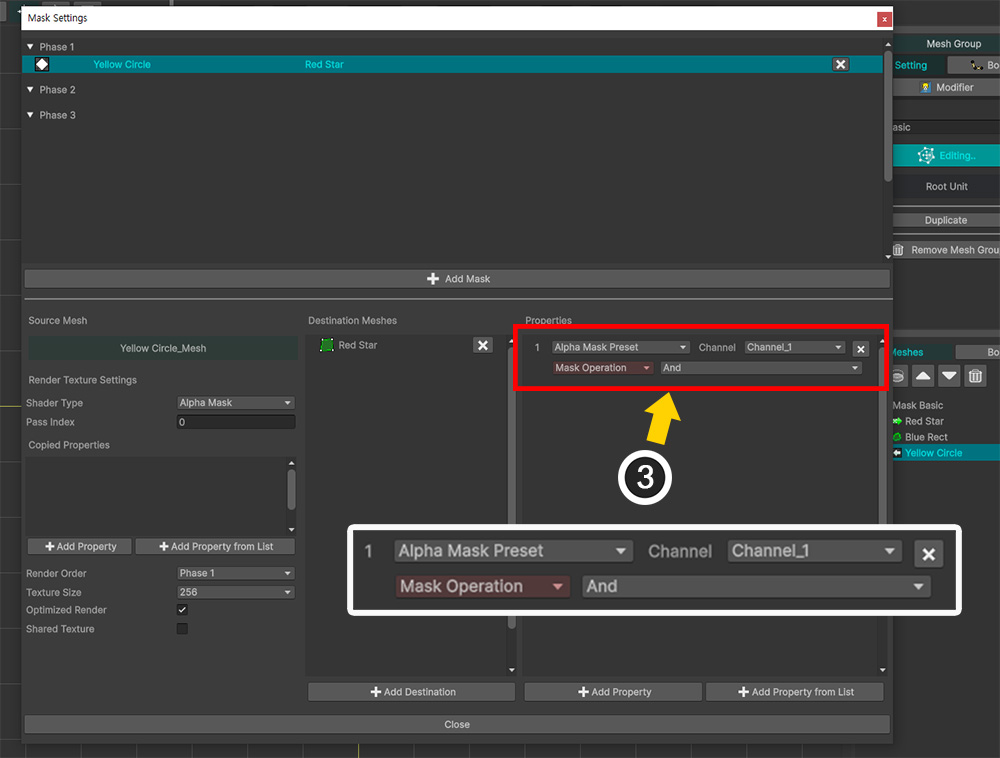The width and height of the screenshot is (1000, 758).
Task: Click the trash icon in Meshes panel
Action: [975, 376]
